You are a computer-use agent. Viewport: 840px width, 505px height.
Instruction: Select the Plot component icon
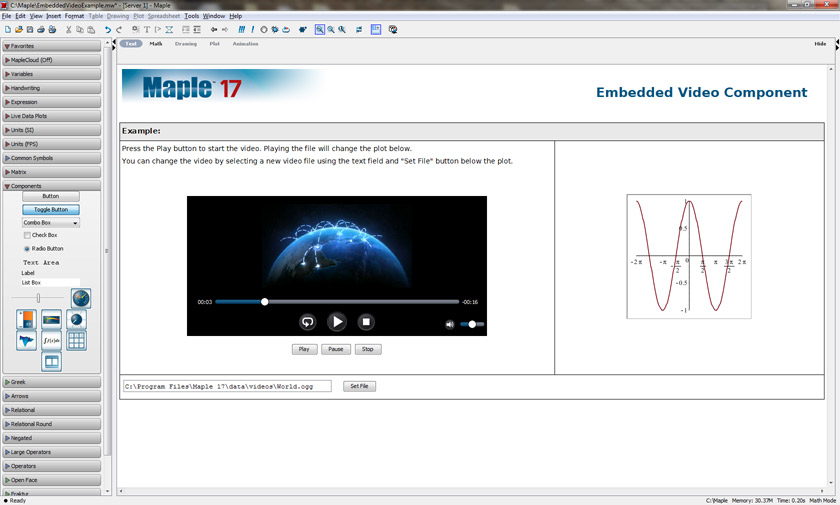tap(26, 341)
